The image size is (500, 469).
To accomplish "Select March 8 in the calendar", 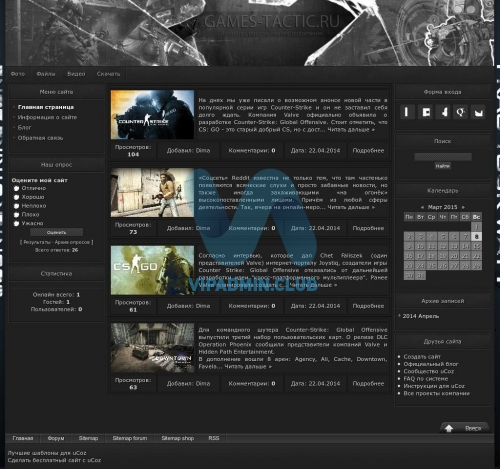I will pyautogui.click(x=476, y=237).
